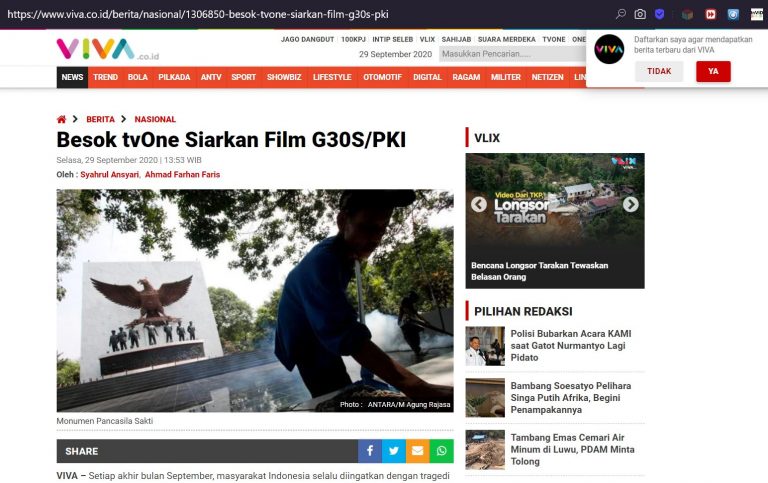Open the TREND menu tab
This screenshot has width=768, height=483.
105,77
